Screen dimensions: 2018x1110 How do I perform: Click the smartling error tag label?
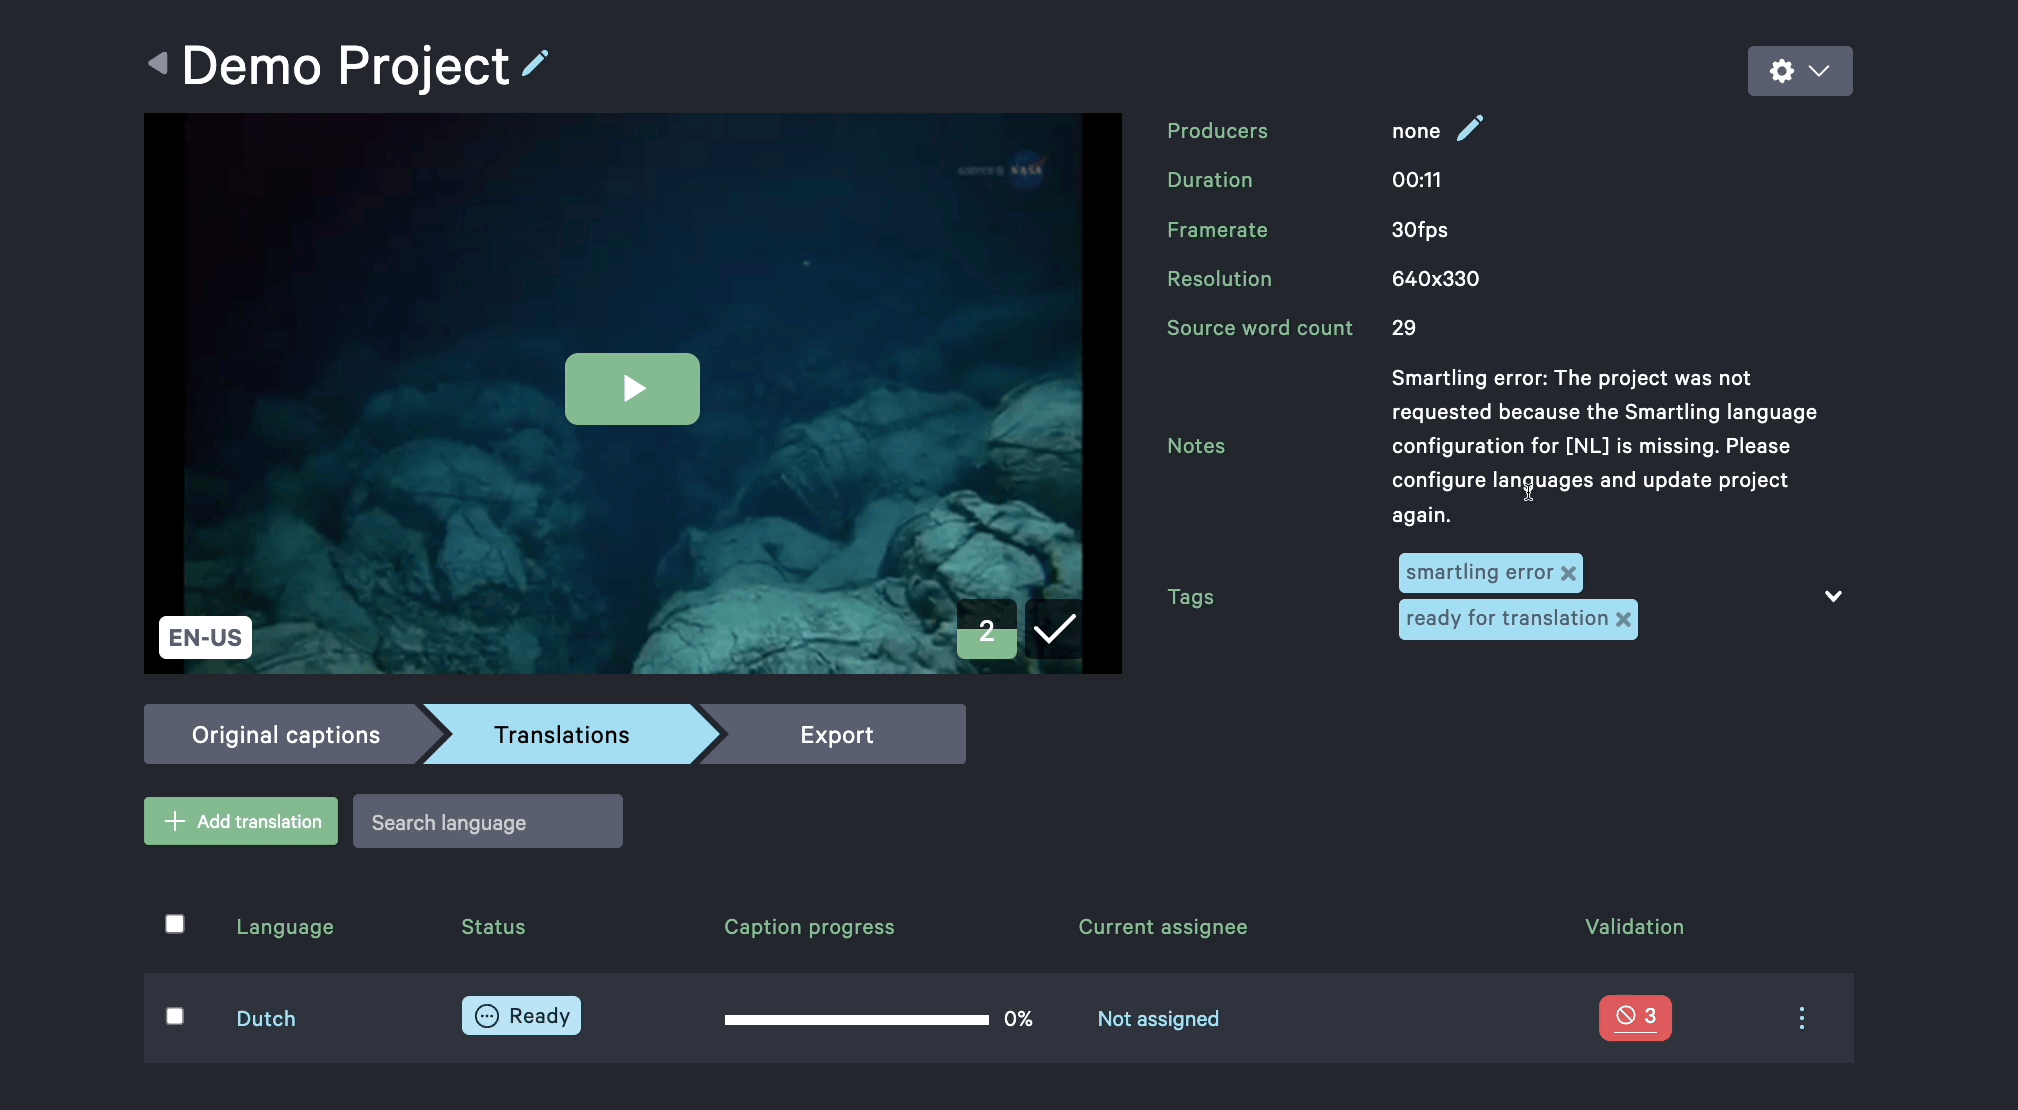click(x=1479, y=572)
